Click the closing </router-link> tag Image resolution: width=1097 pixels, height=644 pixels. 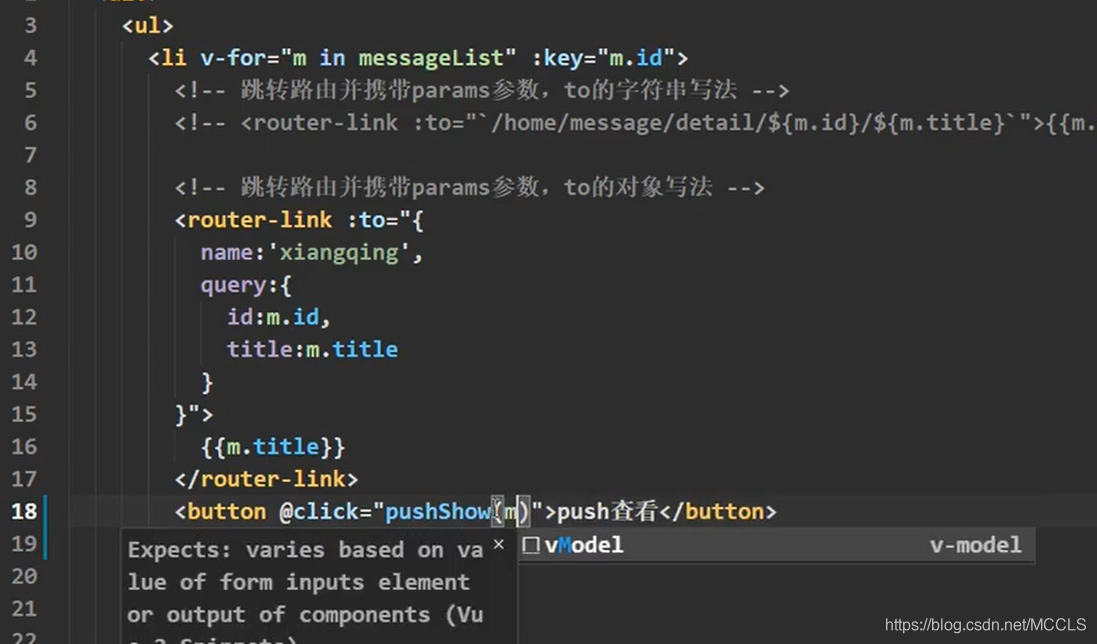coord(267,479)
